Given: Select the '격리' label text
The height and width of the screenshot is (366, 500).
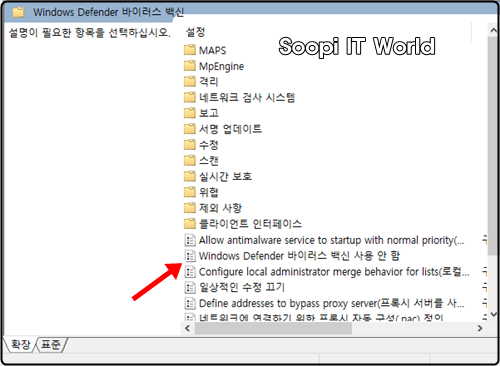Looking at the screenshot, I should point(209,82).
